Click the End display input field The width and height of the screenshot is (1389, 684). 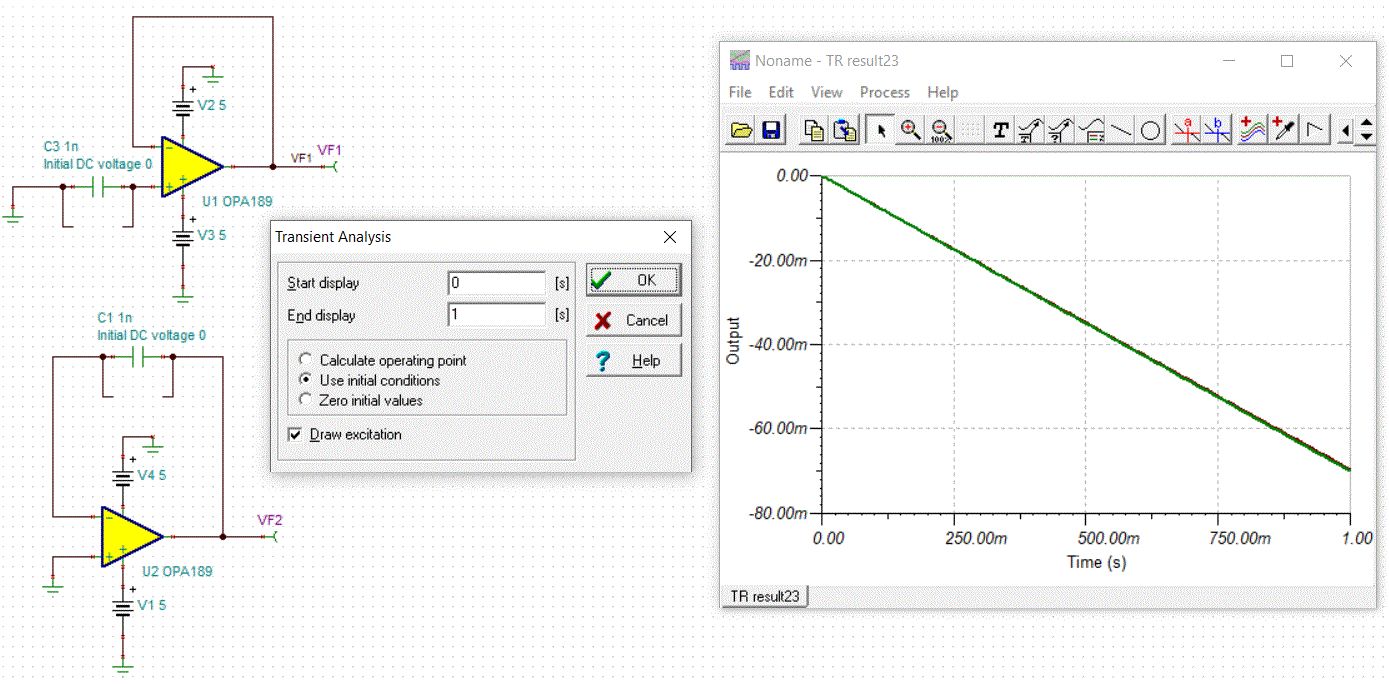(497, 315)
